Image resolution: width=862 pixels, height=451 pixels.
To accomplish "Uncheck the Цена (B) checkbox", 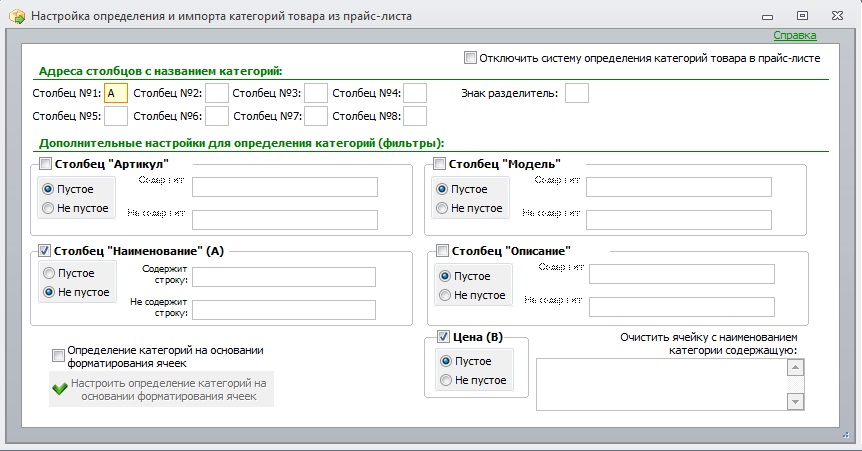I will (x=443, y=337).
